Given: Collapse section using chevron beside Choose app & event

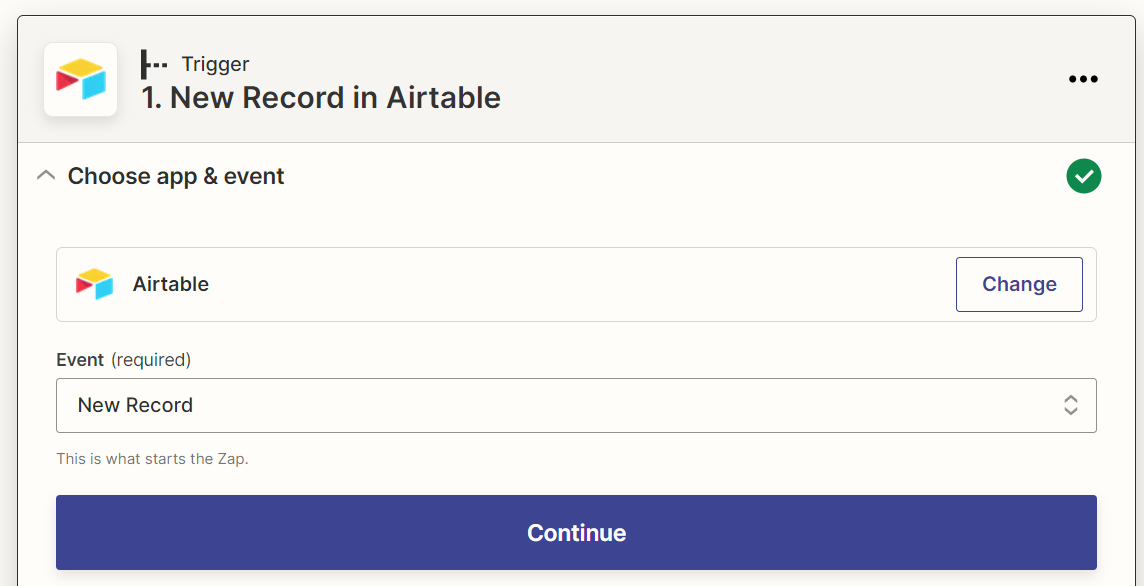Looking at the screenshot, I should (x=46, y=176).
